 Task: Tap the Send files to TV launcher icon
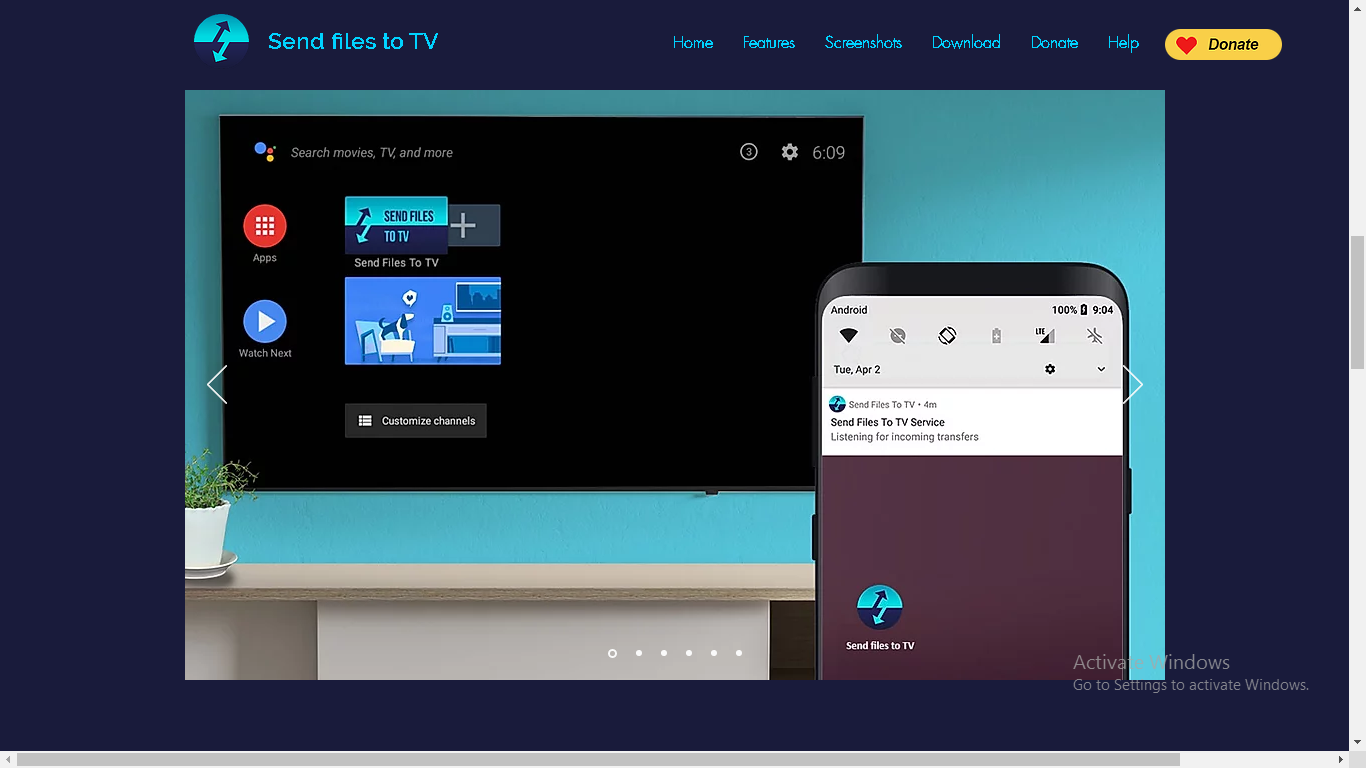(879, 608)
